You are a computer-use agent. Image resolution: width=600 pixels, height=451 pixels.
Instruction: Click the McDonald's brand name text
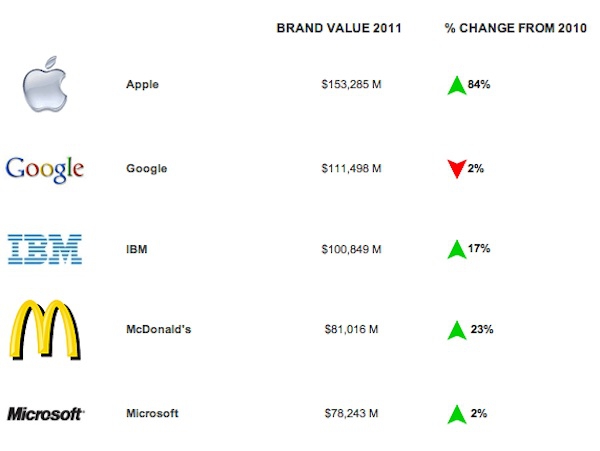[158, 329]
